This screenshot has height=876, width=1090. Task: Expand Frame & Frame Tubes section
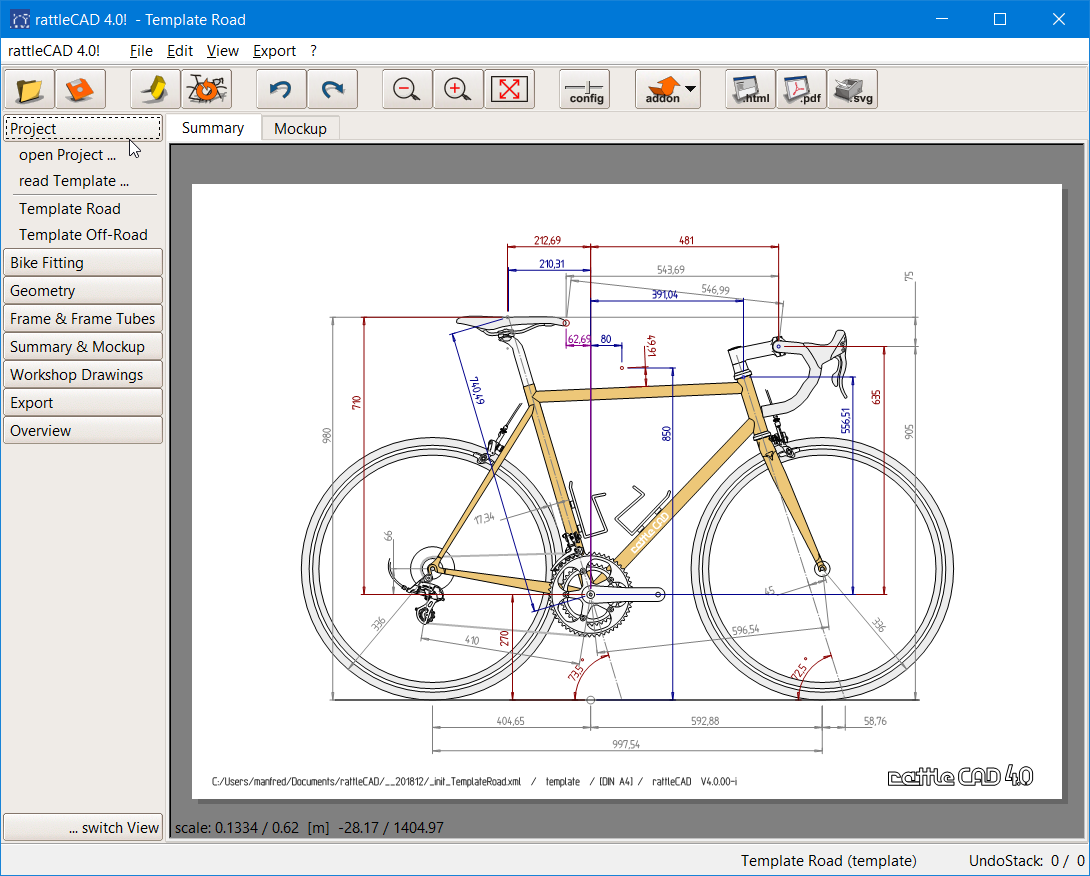[x=83, y=318]
